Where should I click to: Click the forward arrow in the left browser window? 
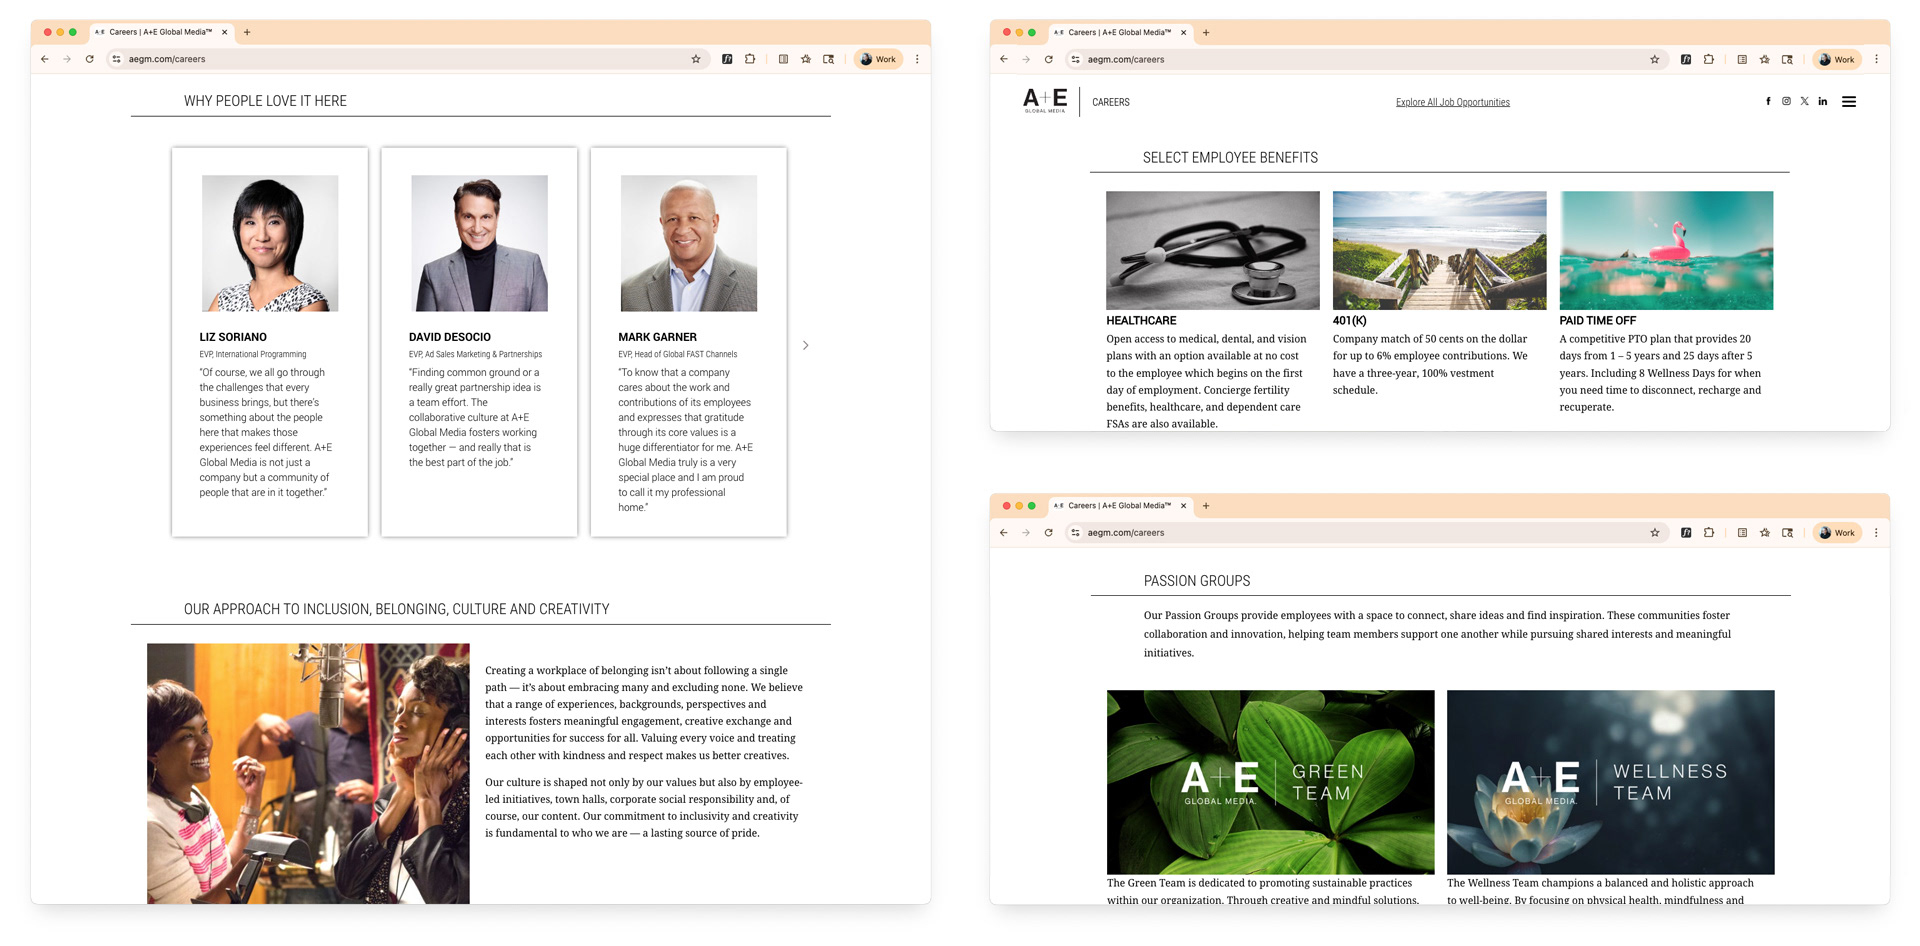67,59
